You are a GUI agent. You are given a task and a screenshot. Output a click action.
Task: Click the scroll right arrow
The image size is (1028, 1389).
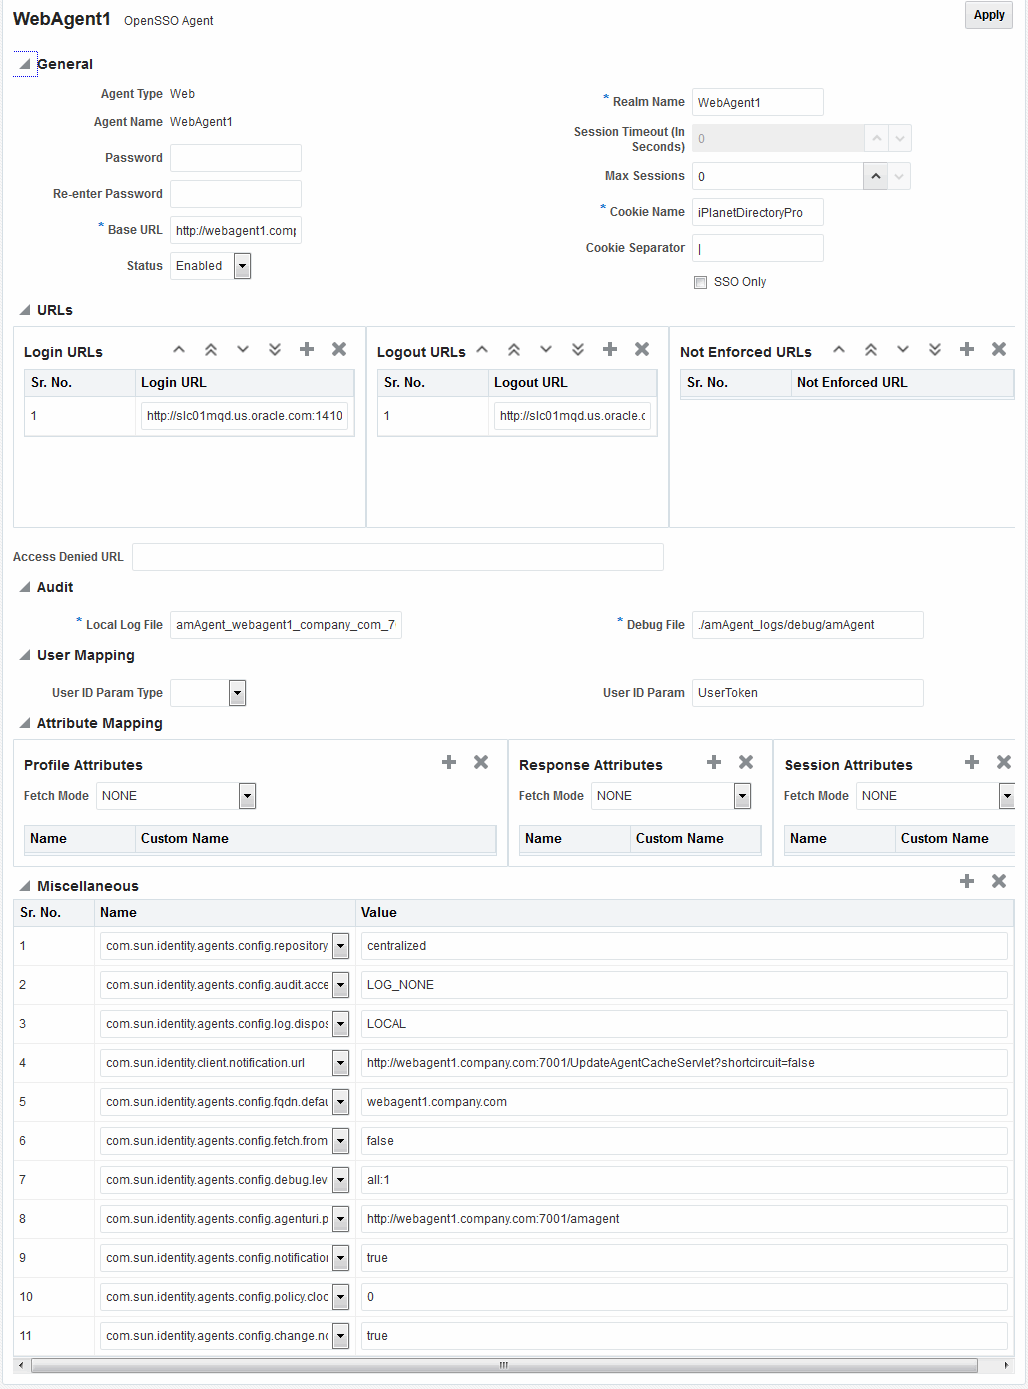pyautogui.click(x=1006, y=1365)
